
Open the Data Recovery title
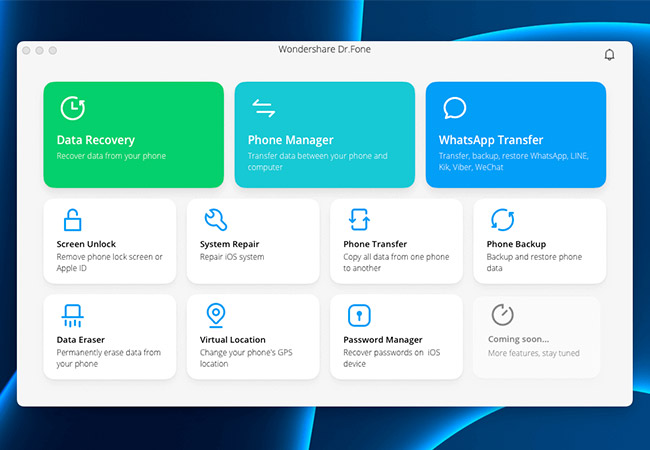tap(96, 140)
